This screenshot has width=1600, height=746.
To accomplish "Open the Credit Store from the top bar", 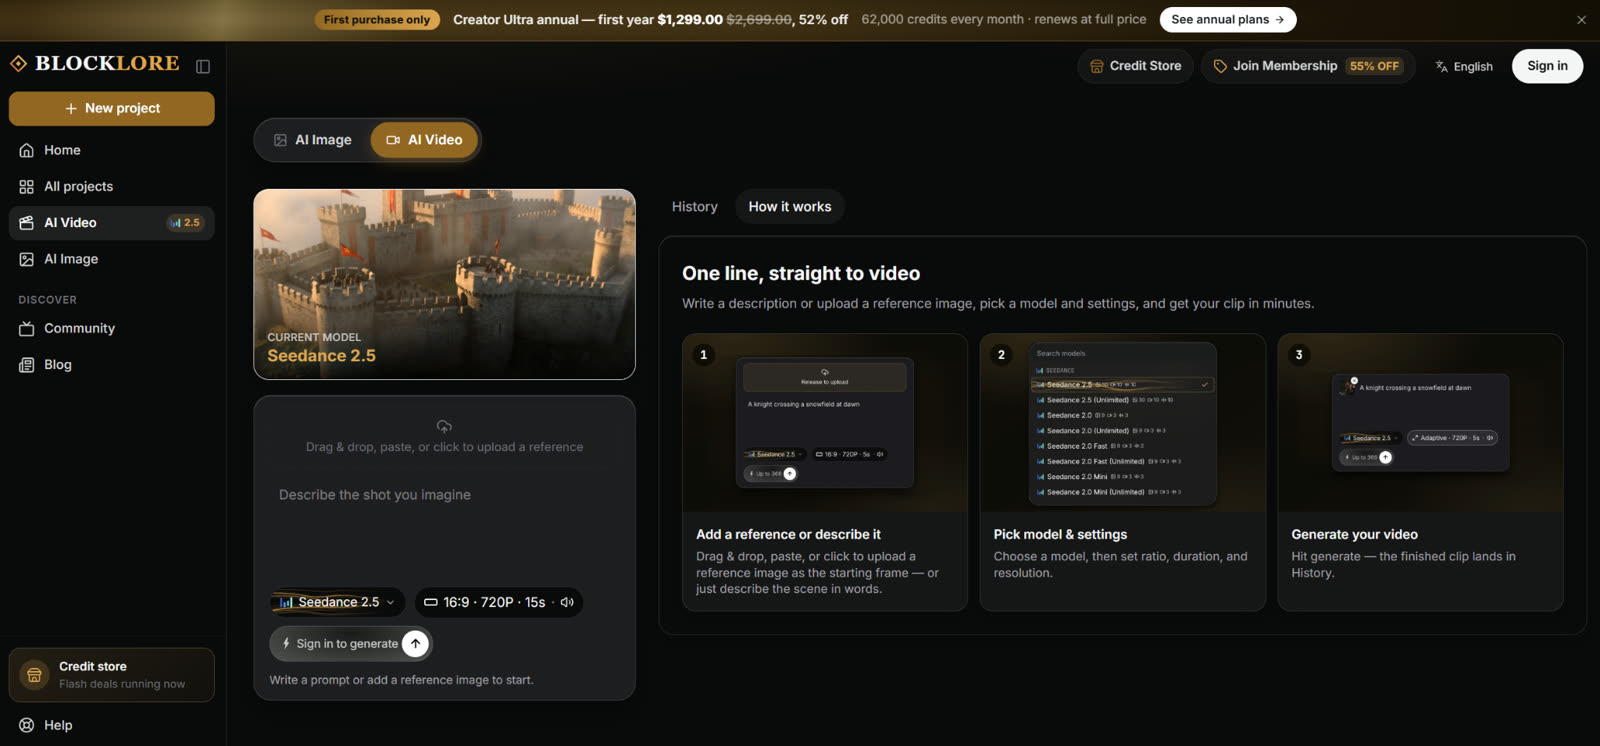I will click(1135, 66).
